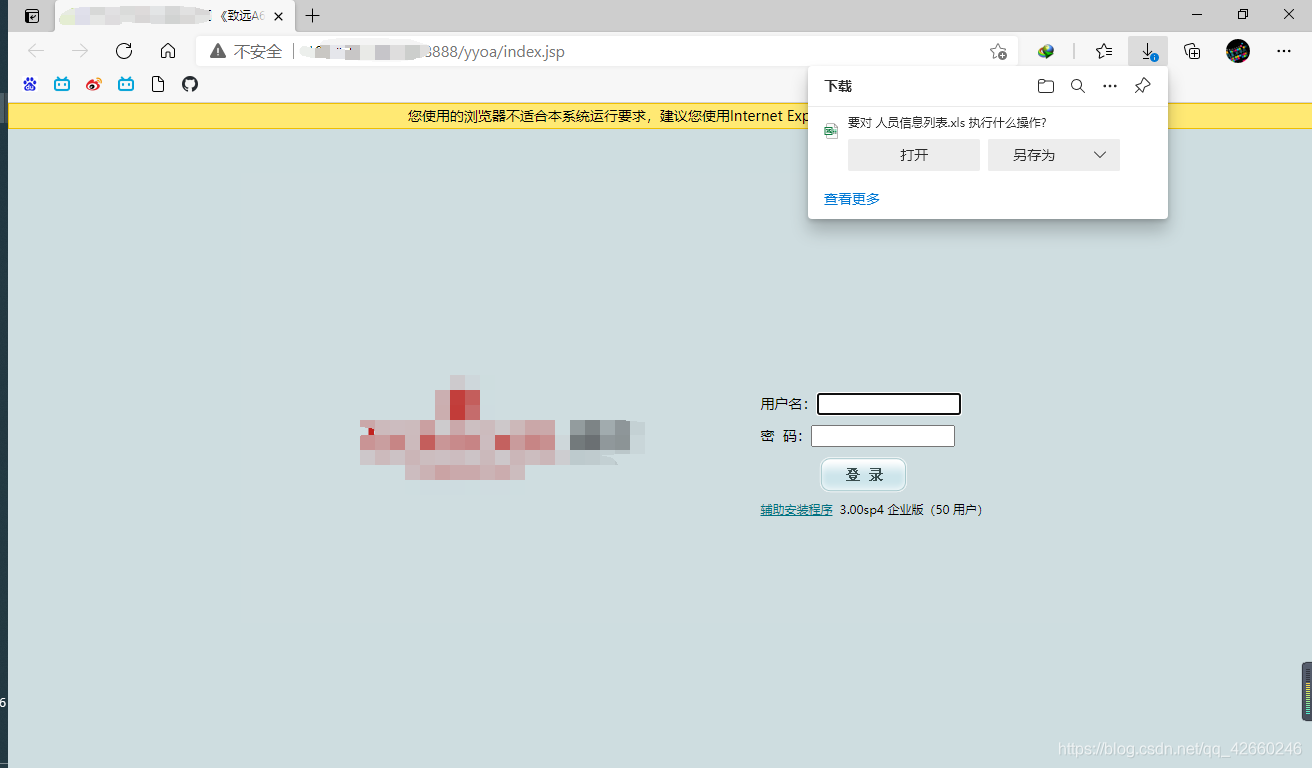Open the 辅助安装程序 link

click(796, 510)
